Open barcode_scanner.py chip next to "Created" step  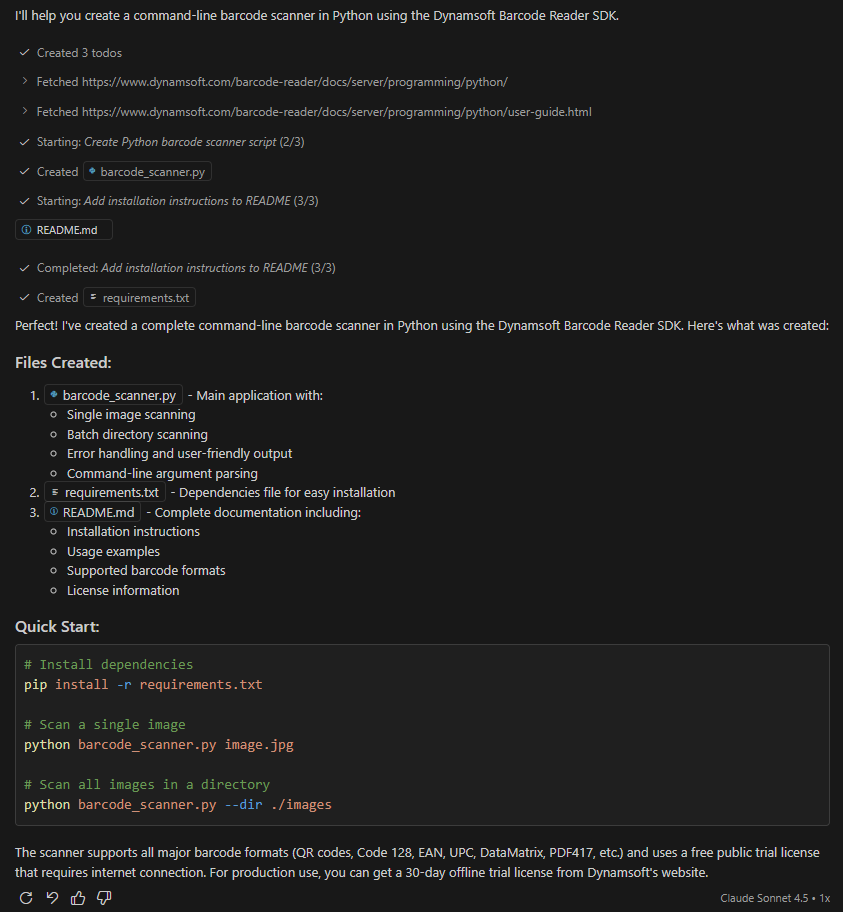(148, 172)
